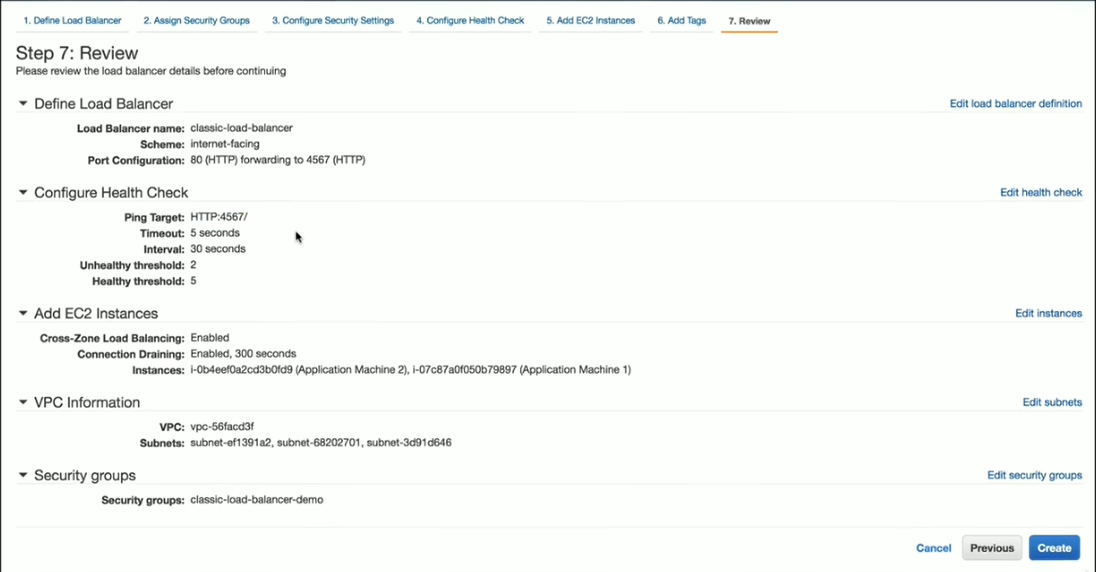Click the Add EC2 Instances section heading
The height and width of the screenshot is (572, 1096).
click(96, 313)
